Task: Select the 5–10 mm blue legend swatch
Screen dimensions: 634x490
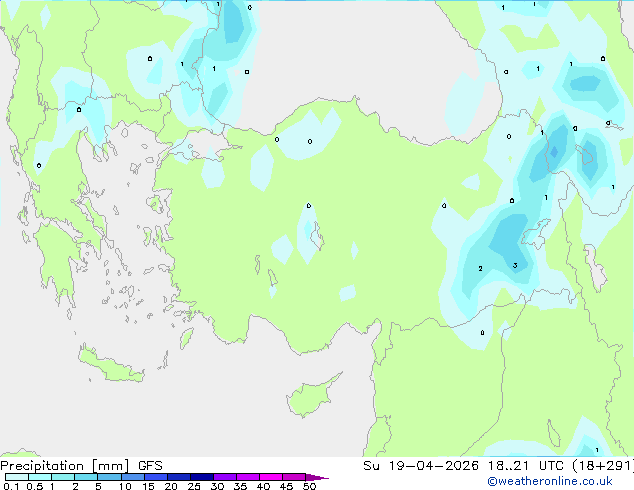Action: (109, 477)
